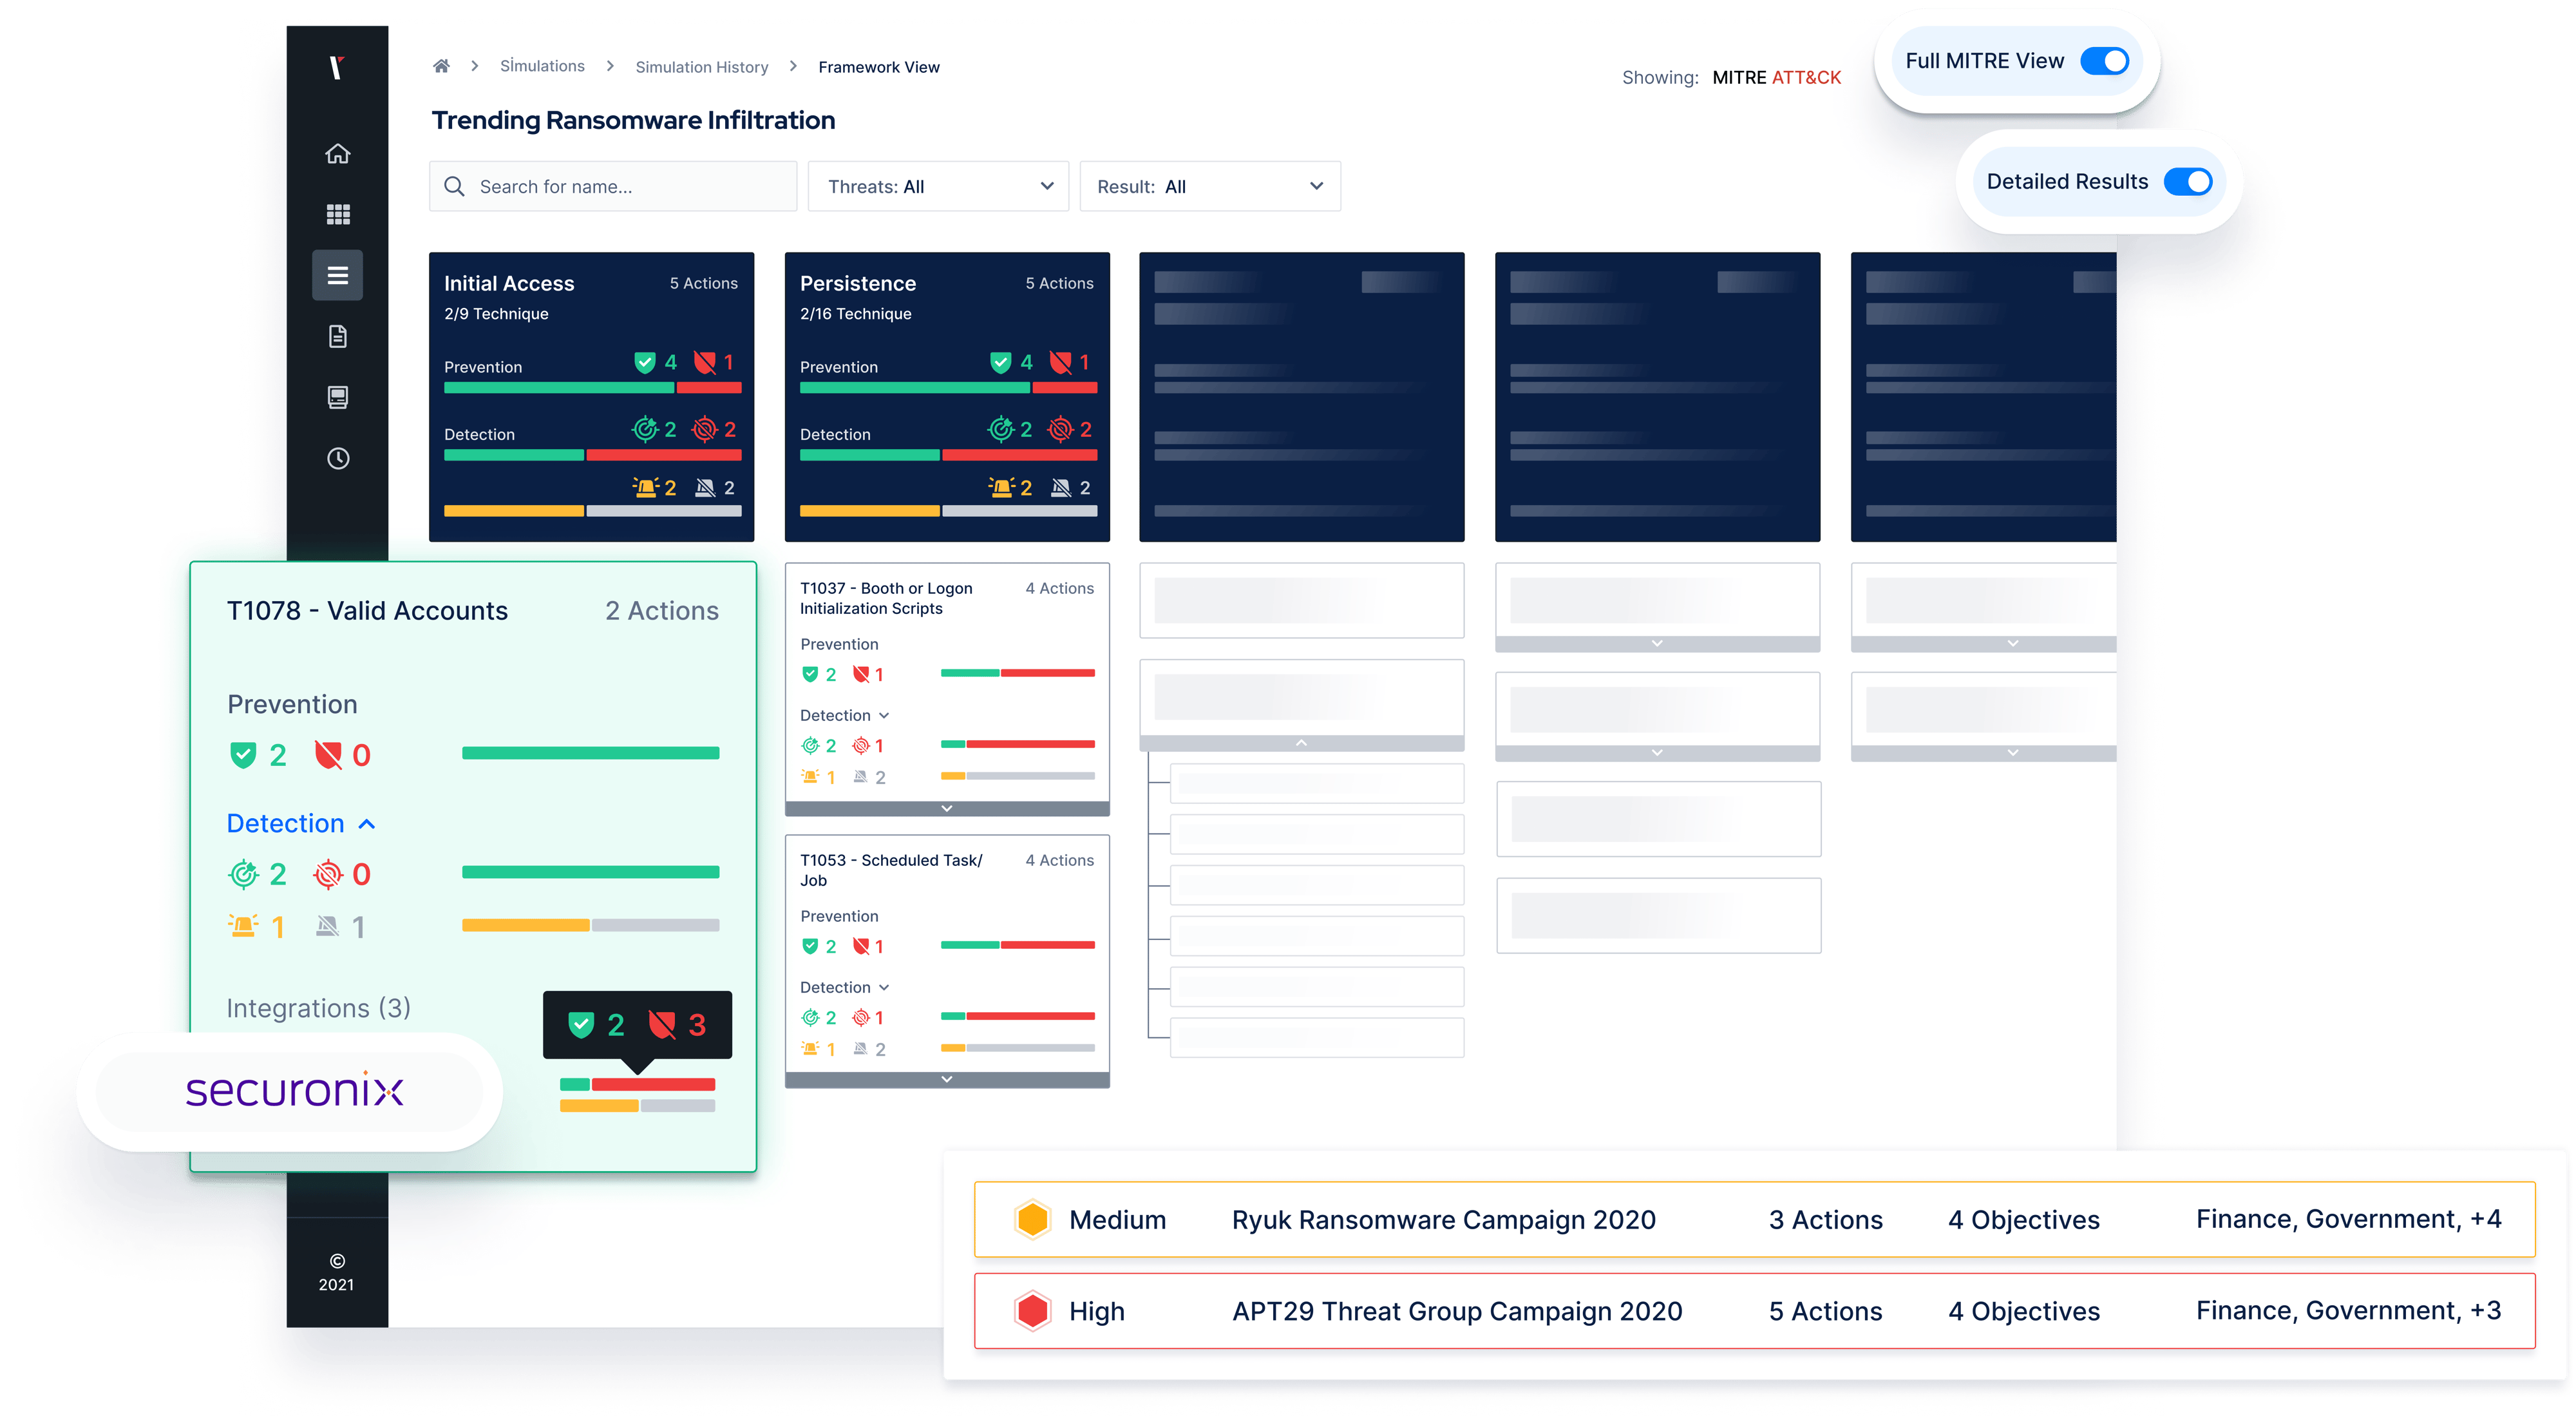This screenshot has width=2576, height=1416.
Task: Go to Simulation History via breadcrumb
Action: click(701, 66)
